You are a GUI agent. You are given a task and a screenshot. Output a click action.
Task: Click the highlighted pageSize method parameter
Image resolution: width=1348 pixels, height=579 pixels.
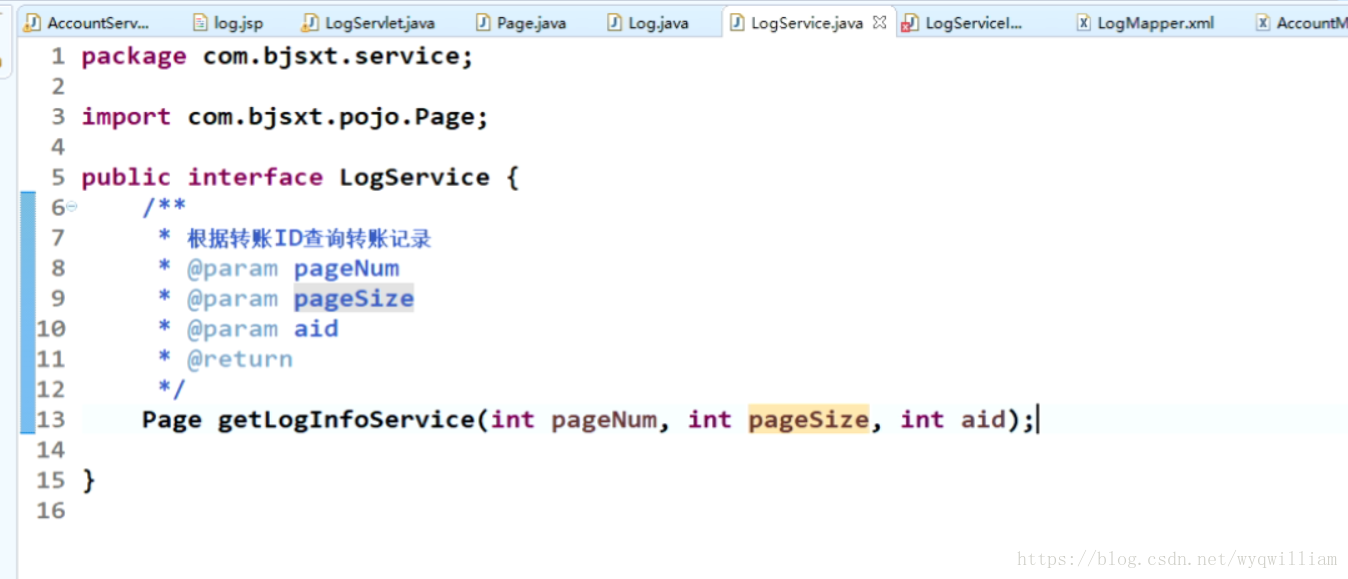click(808, 419)
